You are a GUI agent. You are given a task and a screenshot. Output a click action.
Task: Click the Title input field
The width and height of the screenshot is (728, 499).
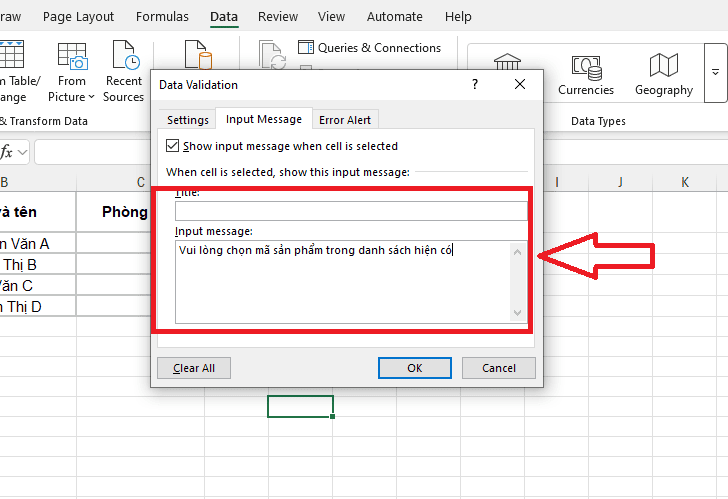(351, 211)
